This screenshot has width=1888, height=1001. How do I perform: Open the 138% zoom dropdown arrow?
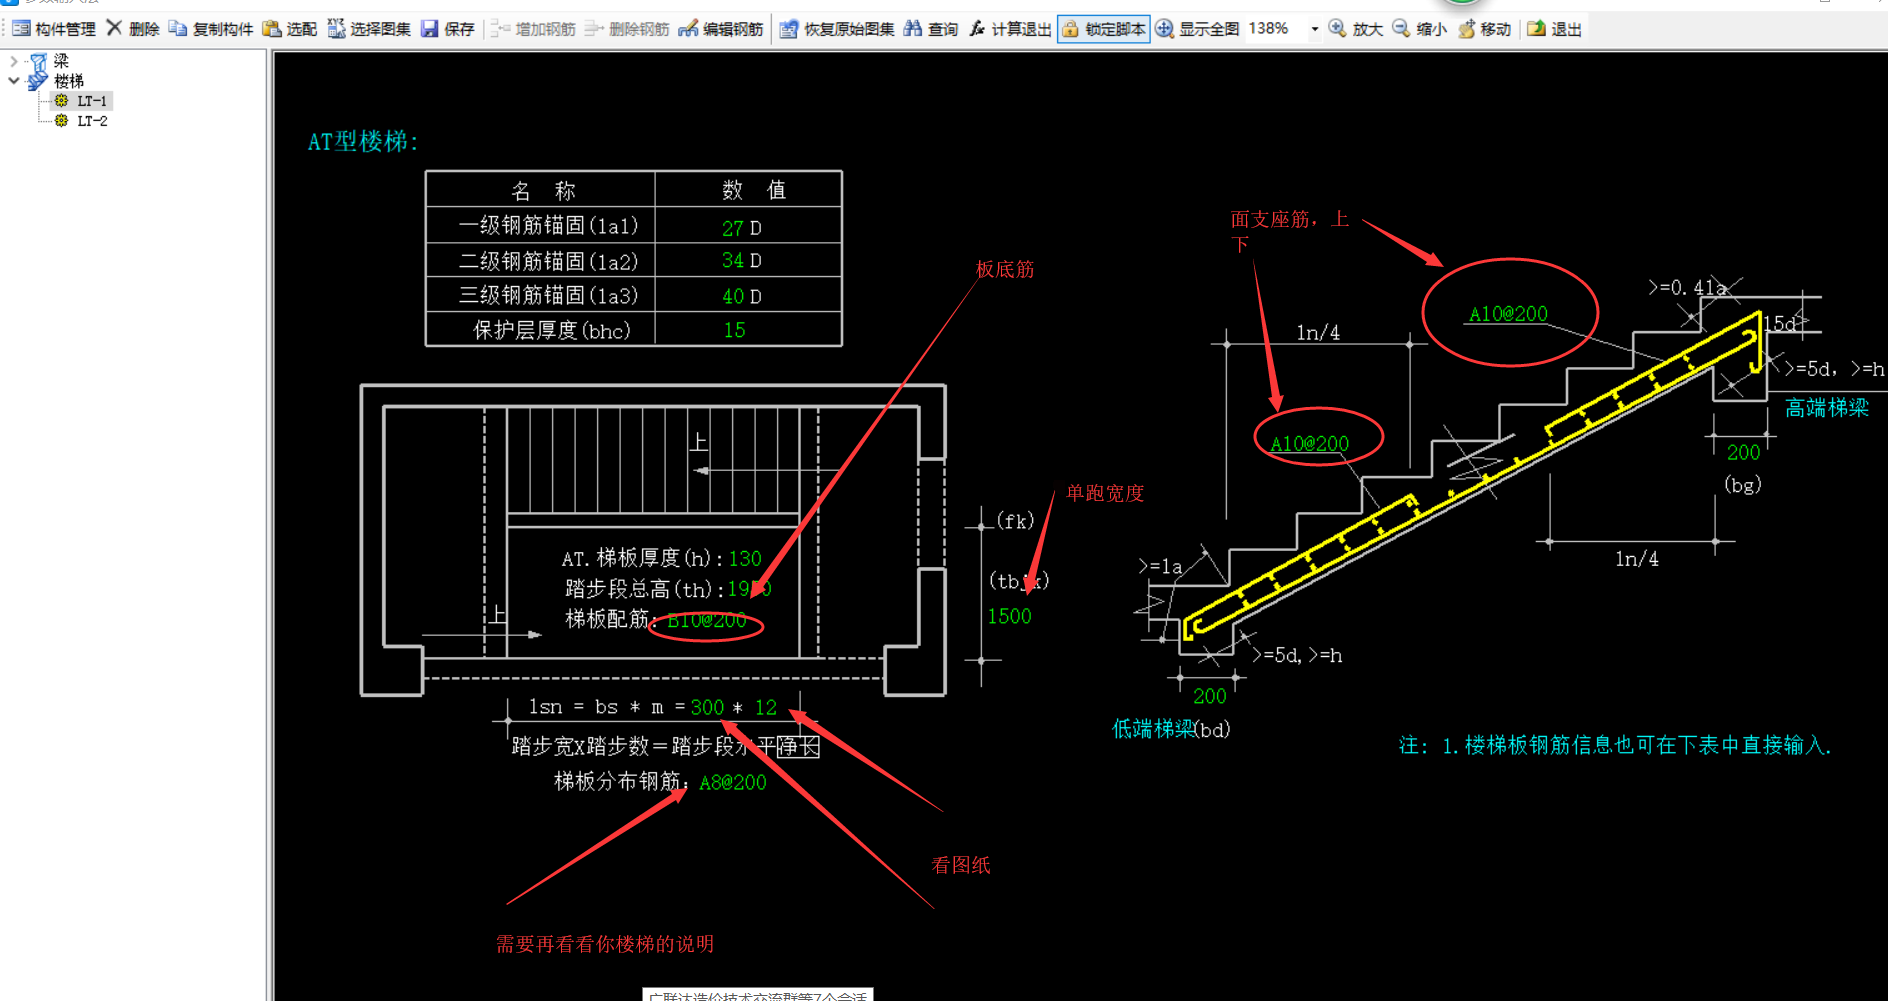click(1314, 29)
